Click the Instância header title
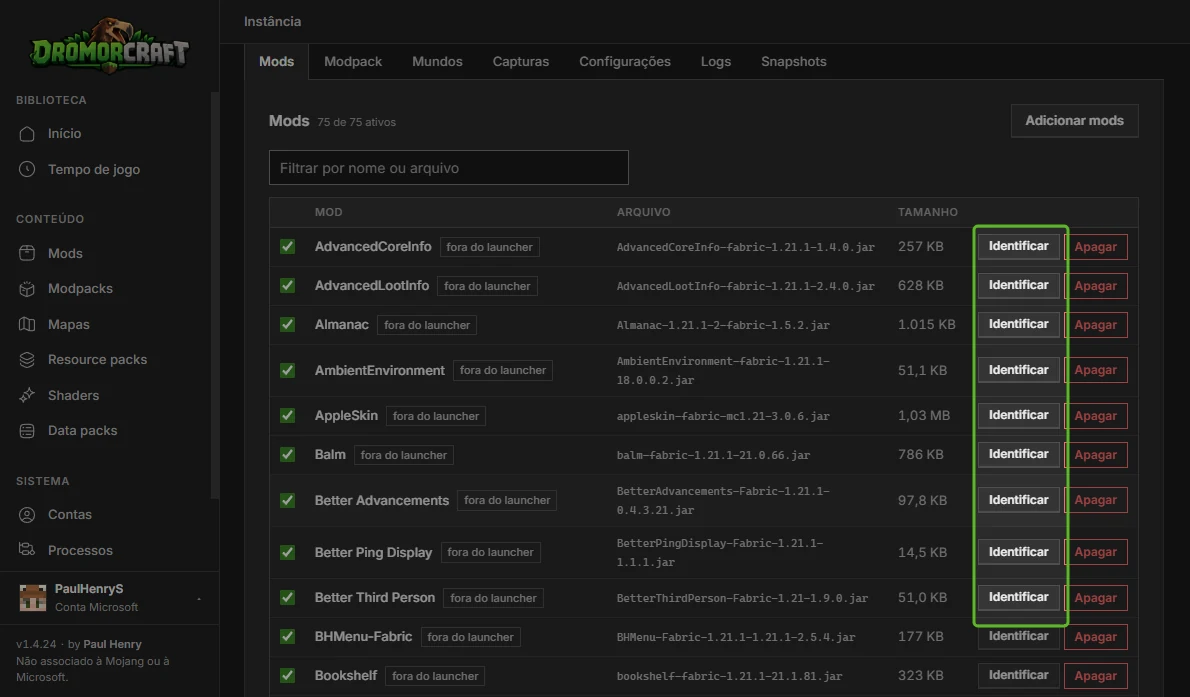 tap(272, 22)
